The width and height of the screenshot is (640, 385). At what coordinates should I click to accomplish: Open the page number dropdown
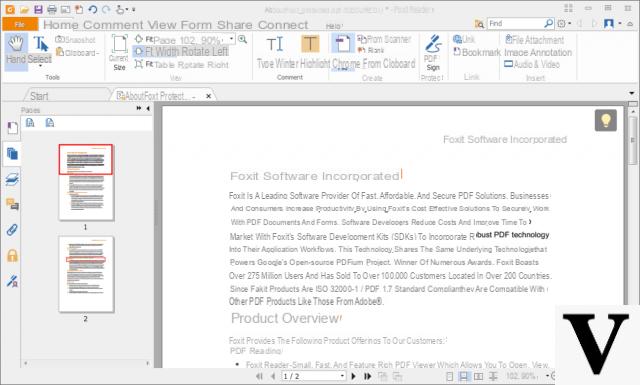[342, 376]
